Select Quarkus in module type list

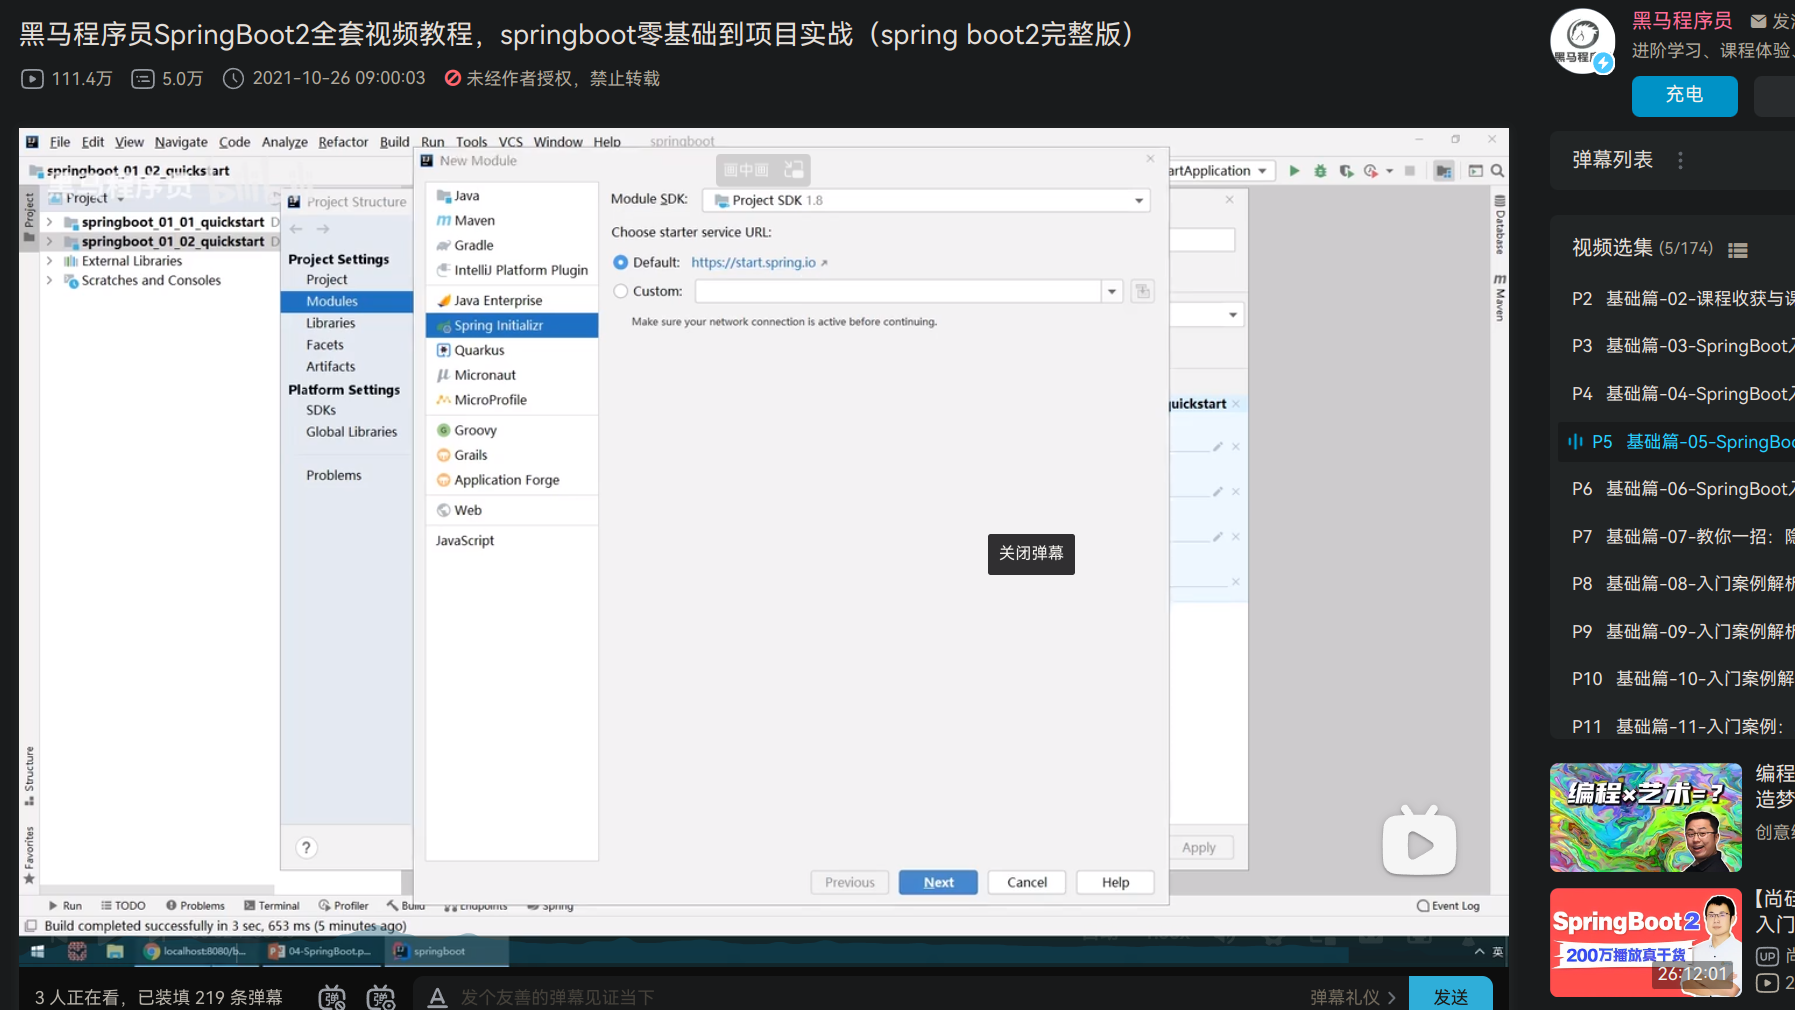pyautogui.click(x=512, y=350)
